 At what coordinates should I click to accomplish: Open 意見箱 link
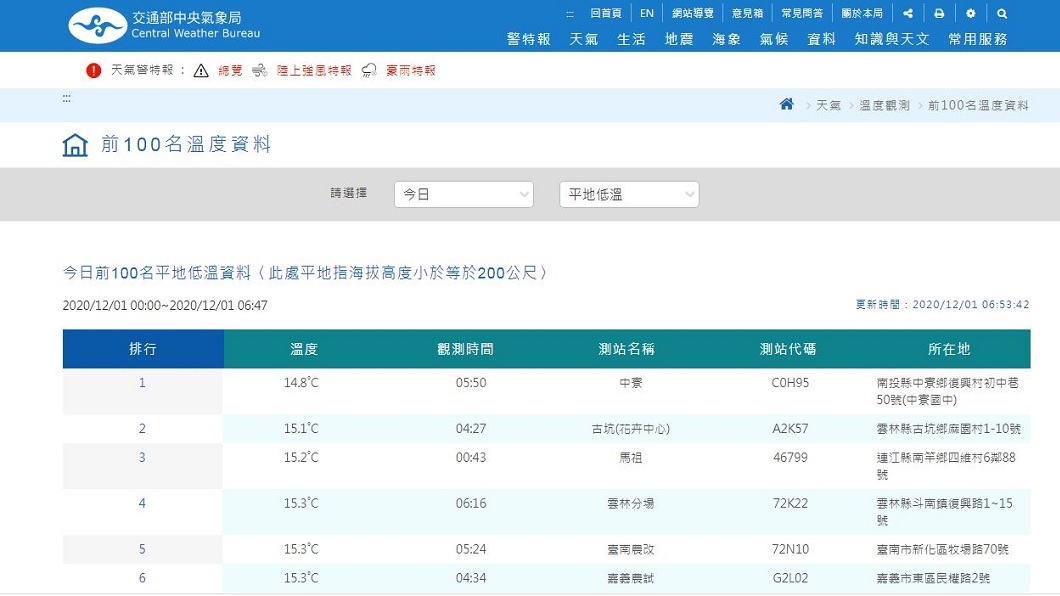pyautogui.click(x=748, y=14)
